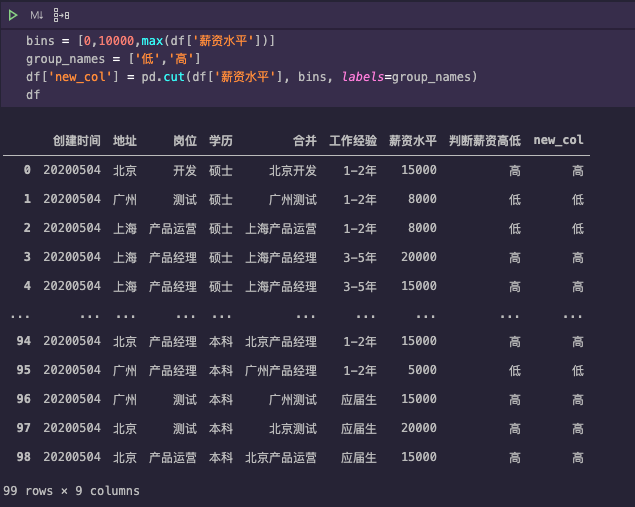Click the final df line in the cell
635x507 pixels.
34,95
